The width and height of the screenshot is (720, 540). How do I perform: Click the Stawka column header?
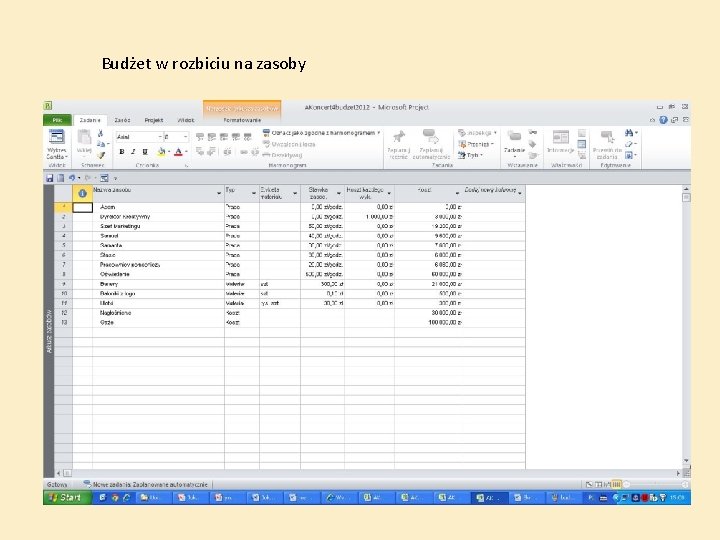(x=322, y=193)
